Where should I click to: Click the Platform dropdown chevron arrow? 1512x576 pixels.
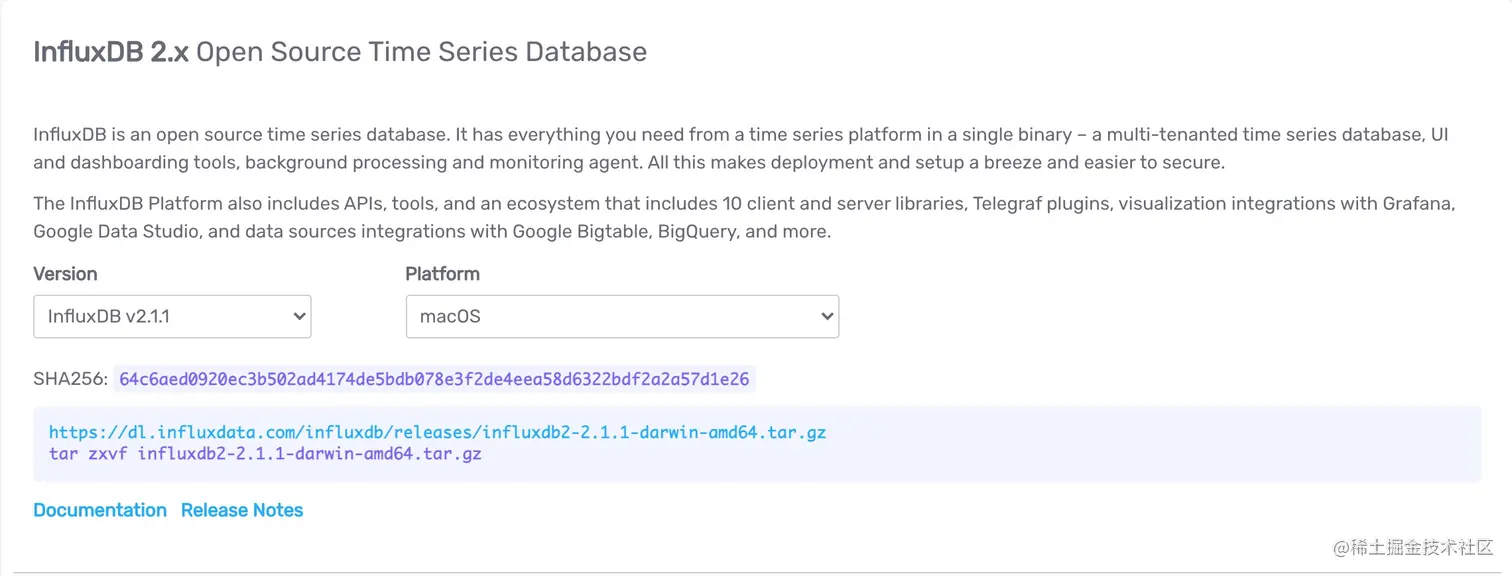pyautogui.click(x=827, y=315)
